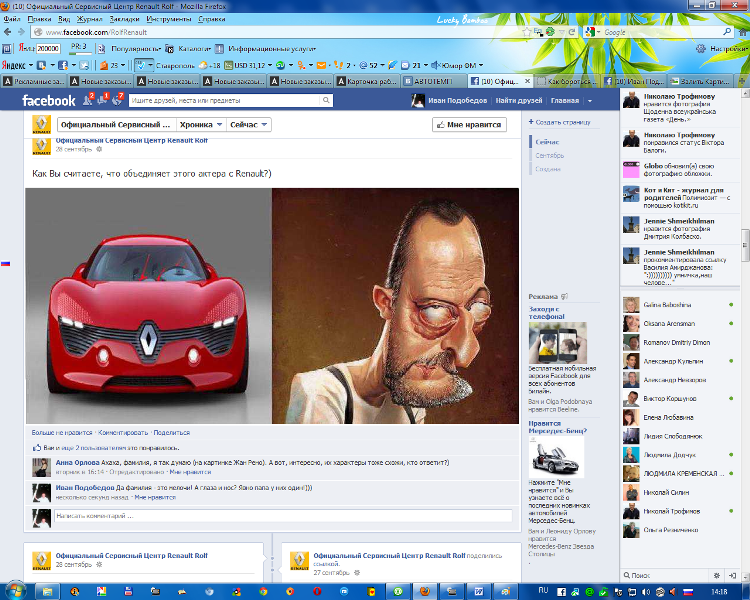This screenshot has width=750, height=600.
Task: Bookmark page with the star icon
Action: [527, 32]
